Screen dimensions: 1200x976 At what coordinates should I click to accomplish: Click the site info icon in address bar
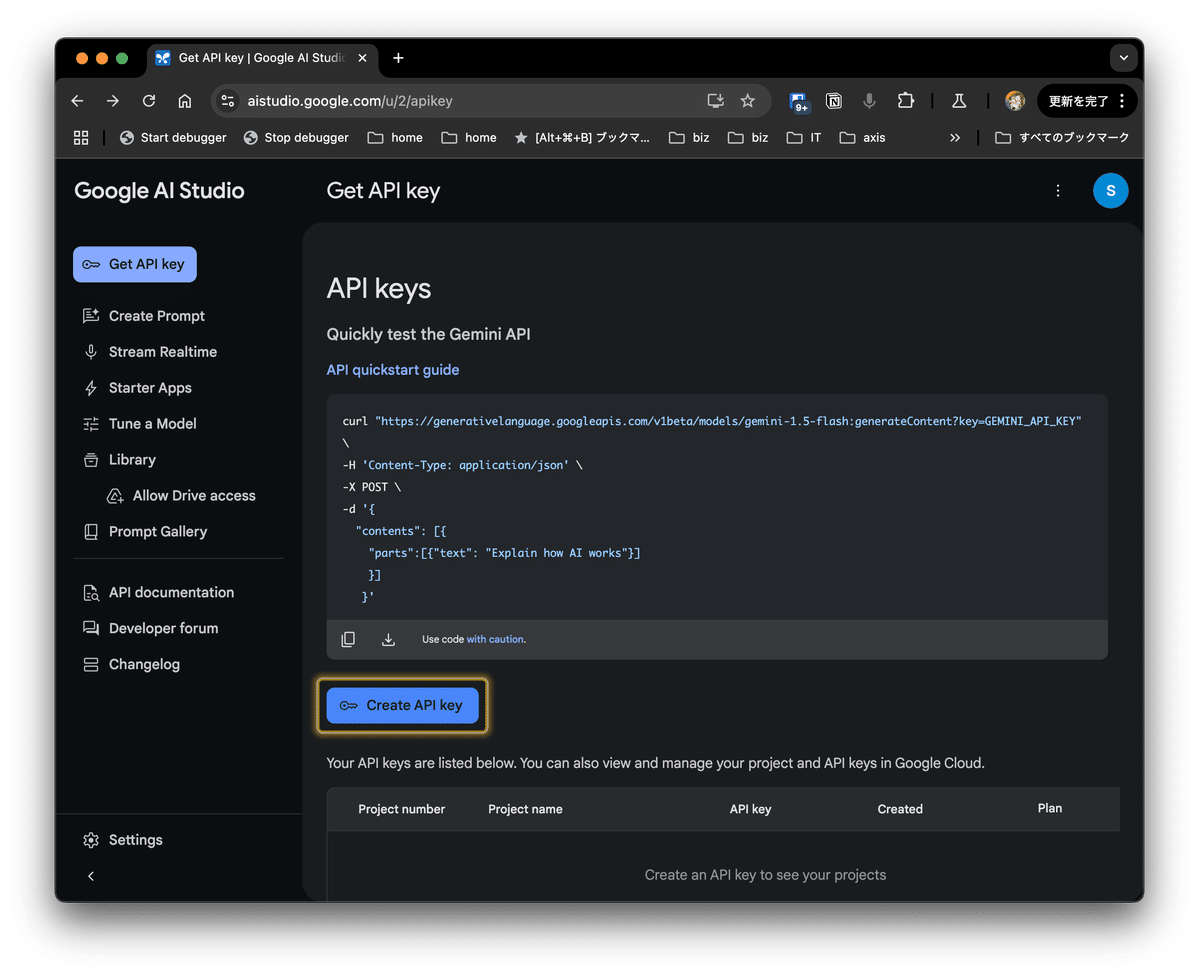pos(228,101)
